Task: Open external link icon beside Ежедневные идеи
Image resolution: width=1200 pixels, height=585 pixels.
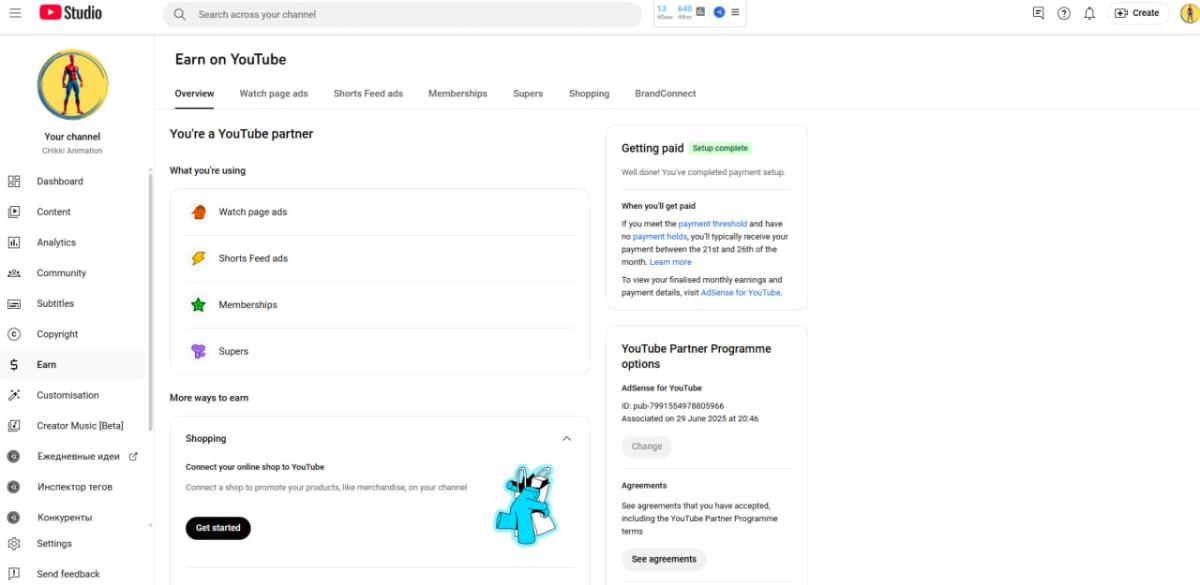Action: pyautogui.click(x=134, y=456)
